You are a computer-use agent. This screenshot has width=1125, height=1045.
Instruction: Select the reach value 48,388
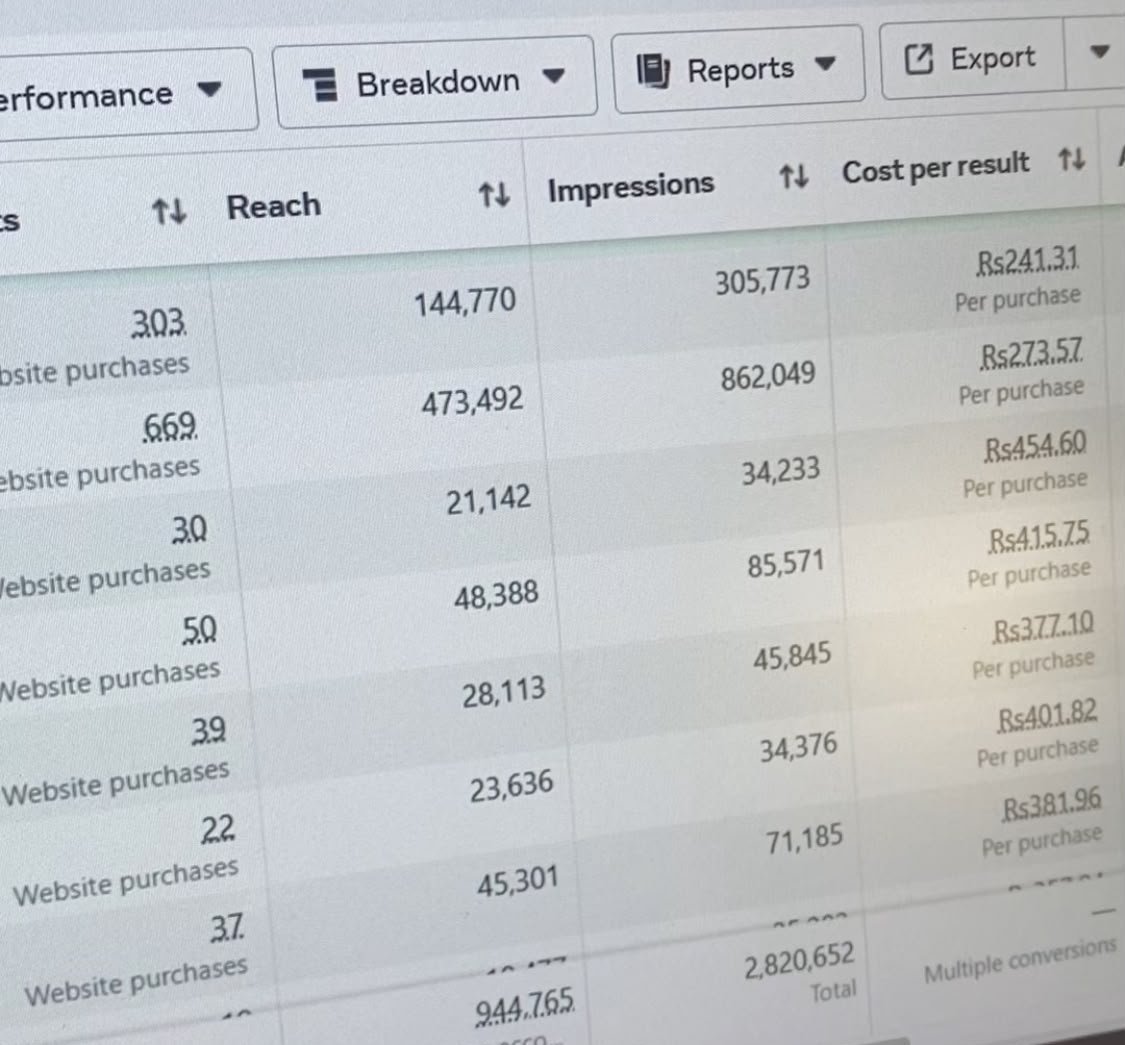[496, 595]
